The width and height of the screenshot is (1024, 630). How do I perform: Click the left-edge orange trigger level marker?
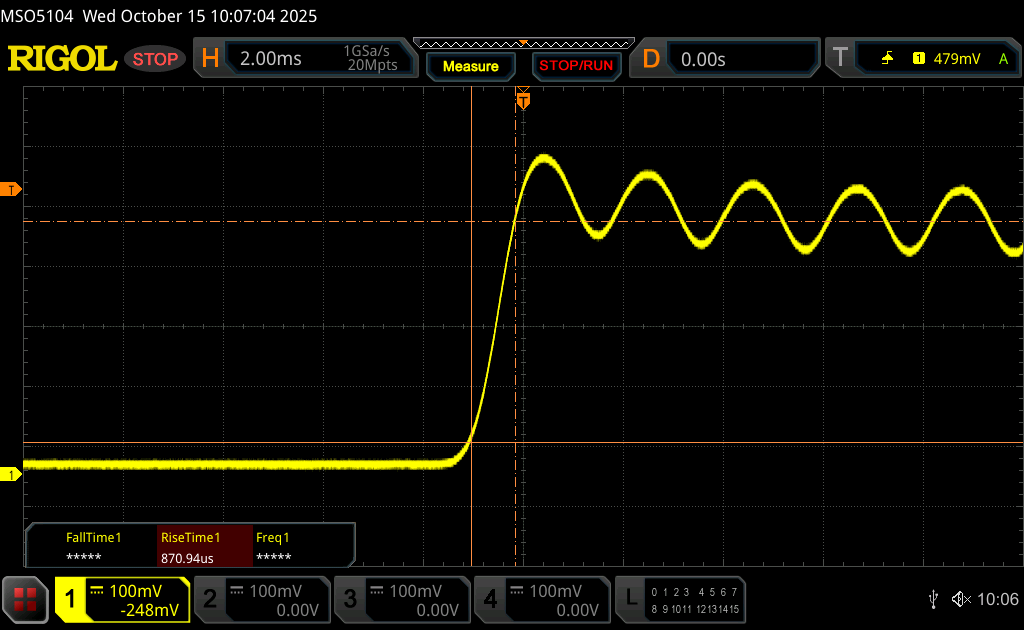[x=12, y=189]
